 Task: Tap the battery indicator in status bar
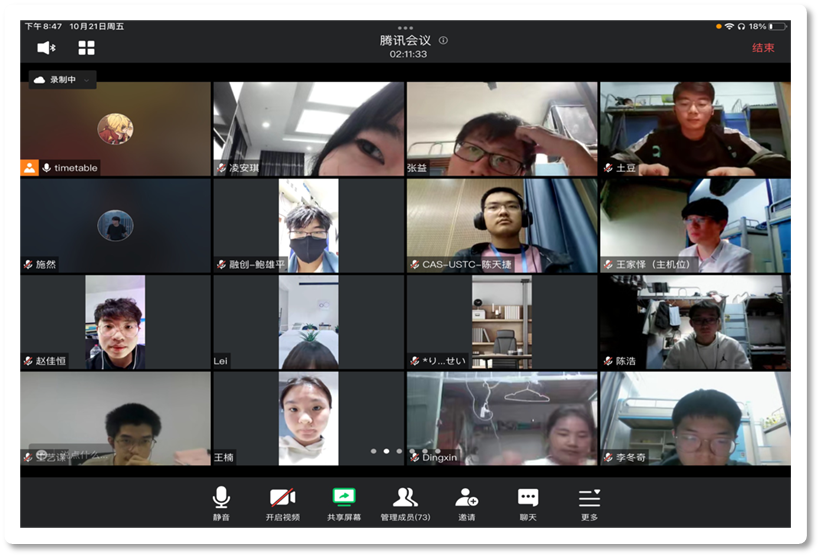coord(776,26)
